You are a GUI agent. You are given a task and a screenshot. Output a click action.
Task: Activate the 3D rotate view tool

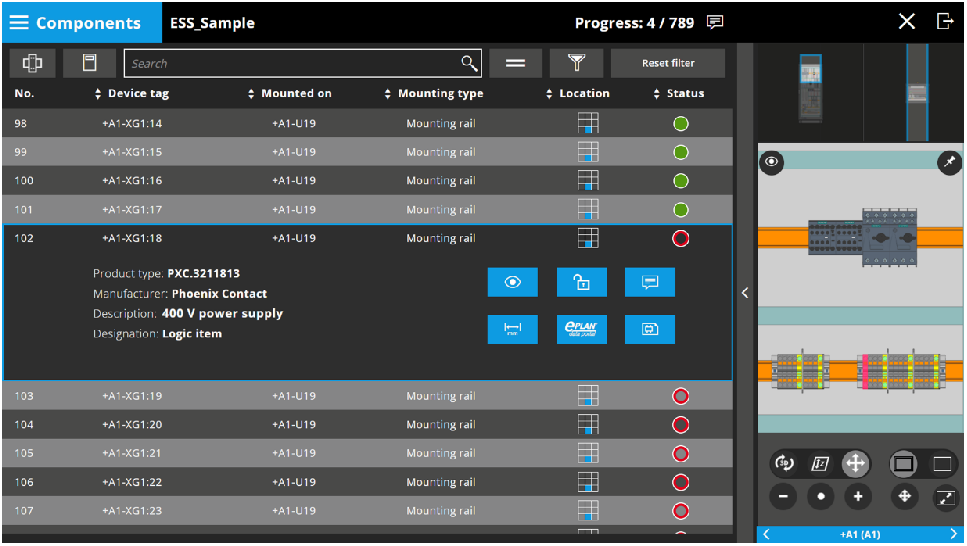tap(785, 463)
